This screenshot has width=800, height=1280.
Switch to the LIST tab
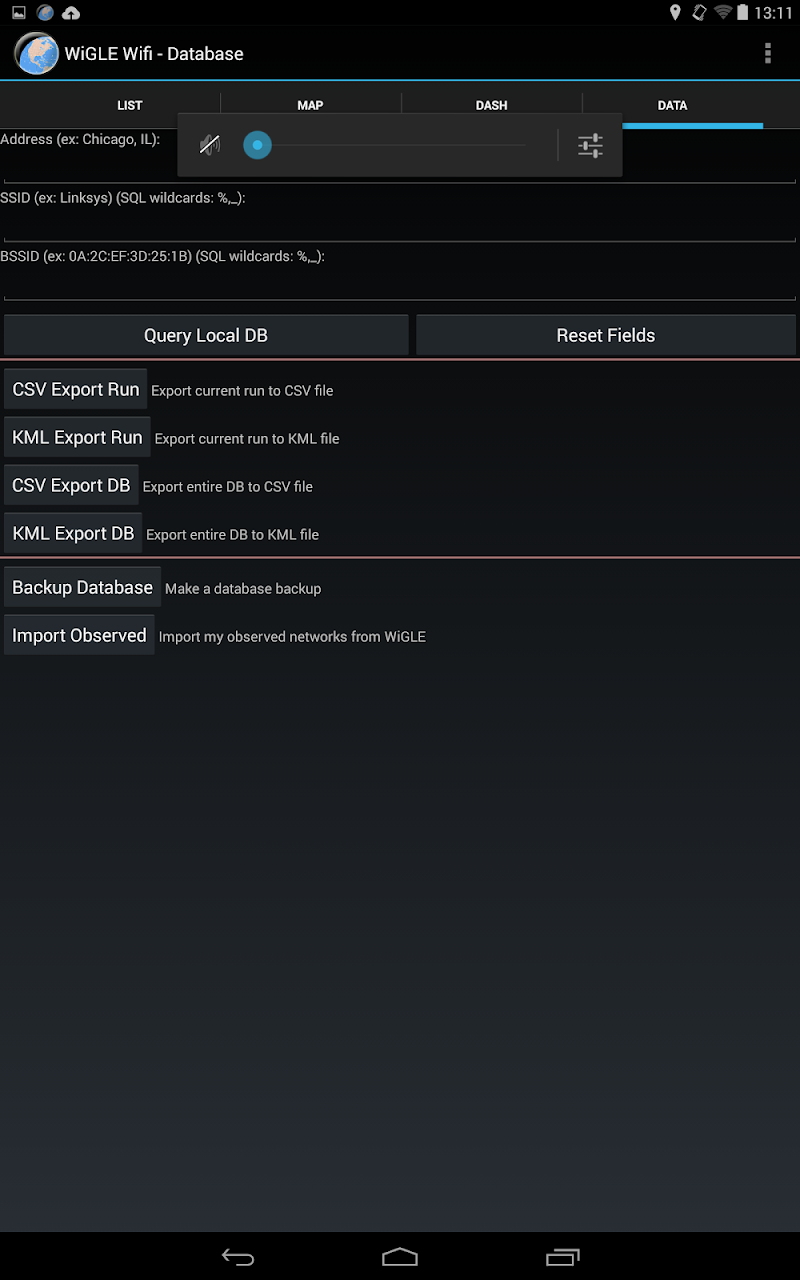click(130, 105)
